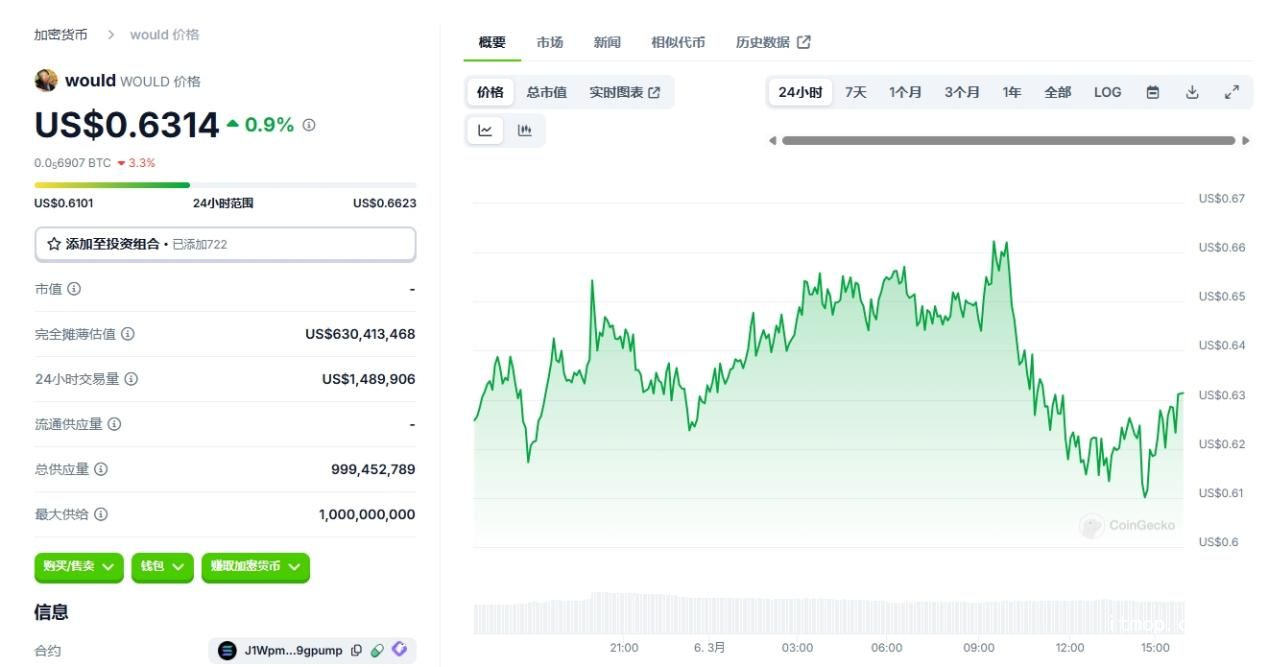The height and width of the screenshot is (667, 1268).
Task: Select the 24小时 time range
Action: tap(800, 92)
